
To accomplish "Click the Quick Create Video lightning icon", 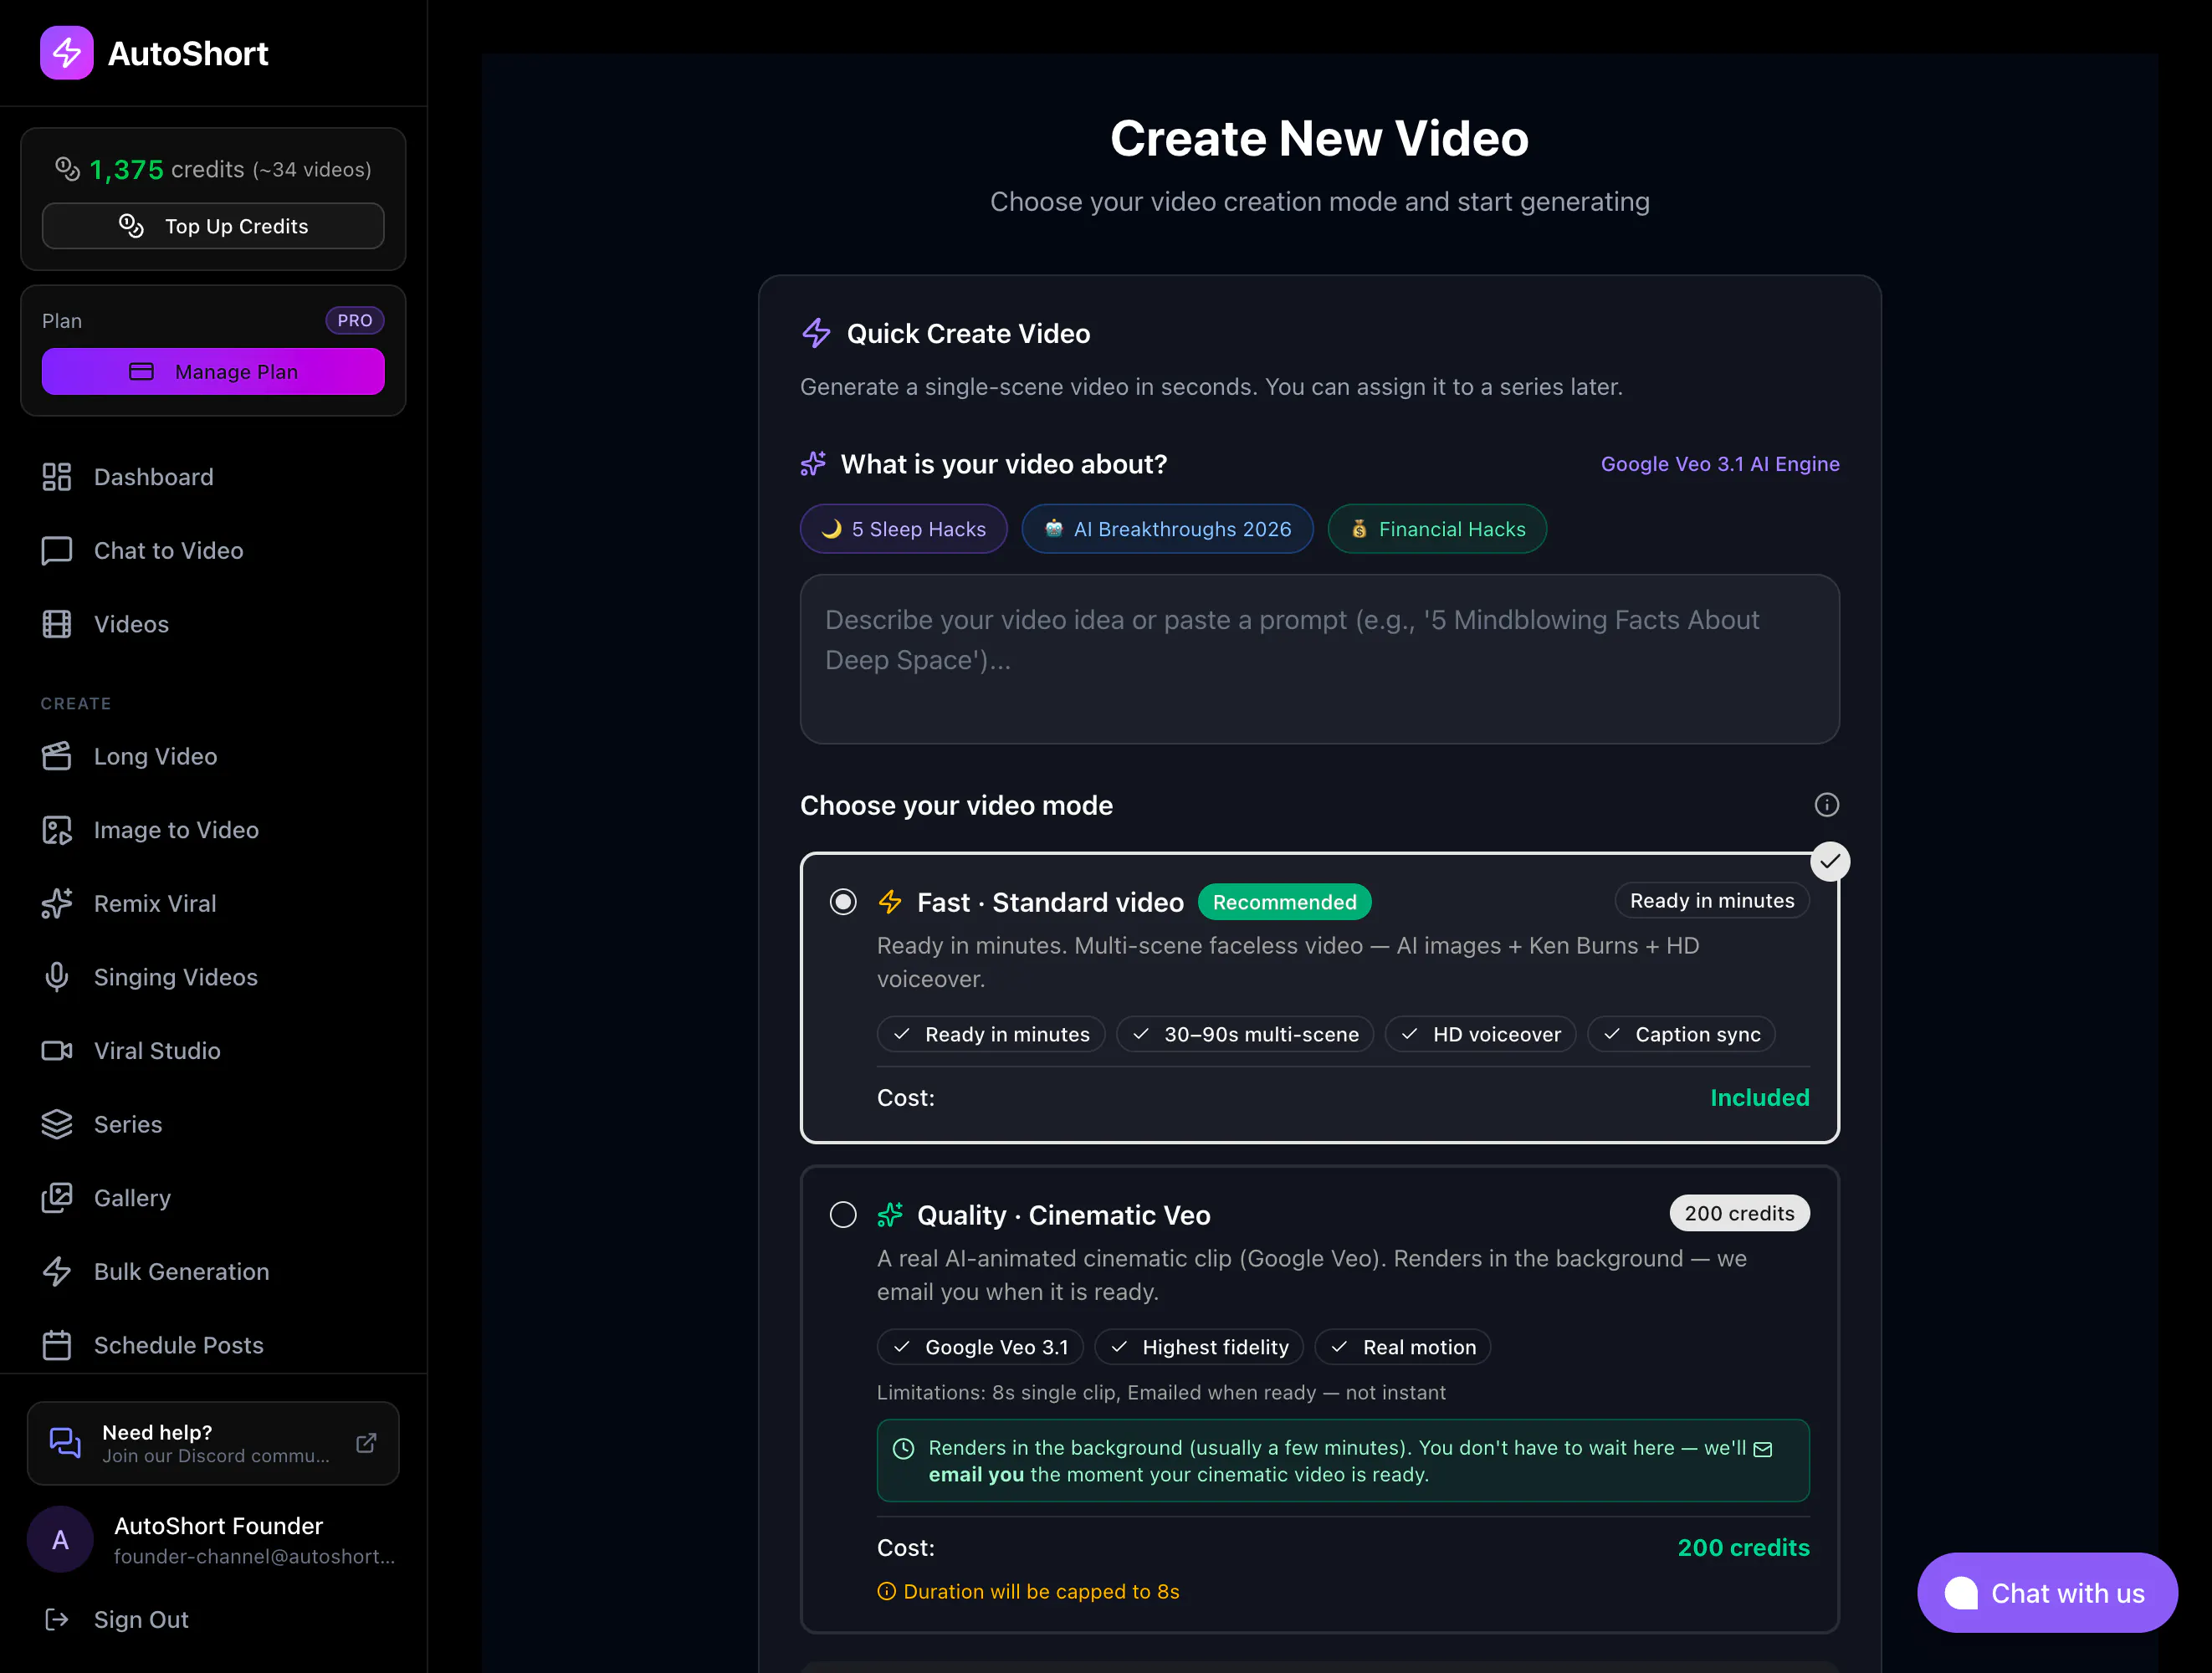I will point(816,333).
